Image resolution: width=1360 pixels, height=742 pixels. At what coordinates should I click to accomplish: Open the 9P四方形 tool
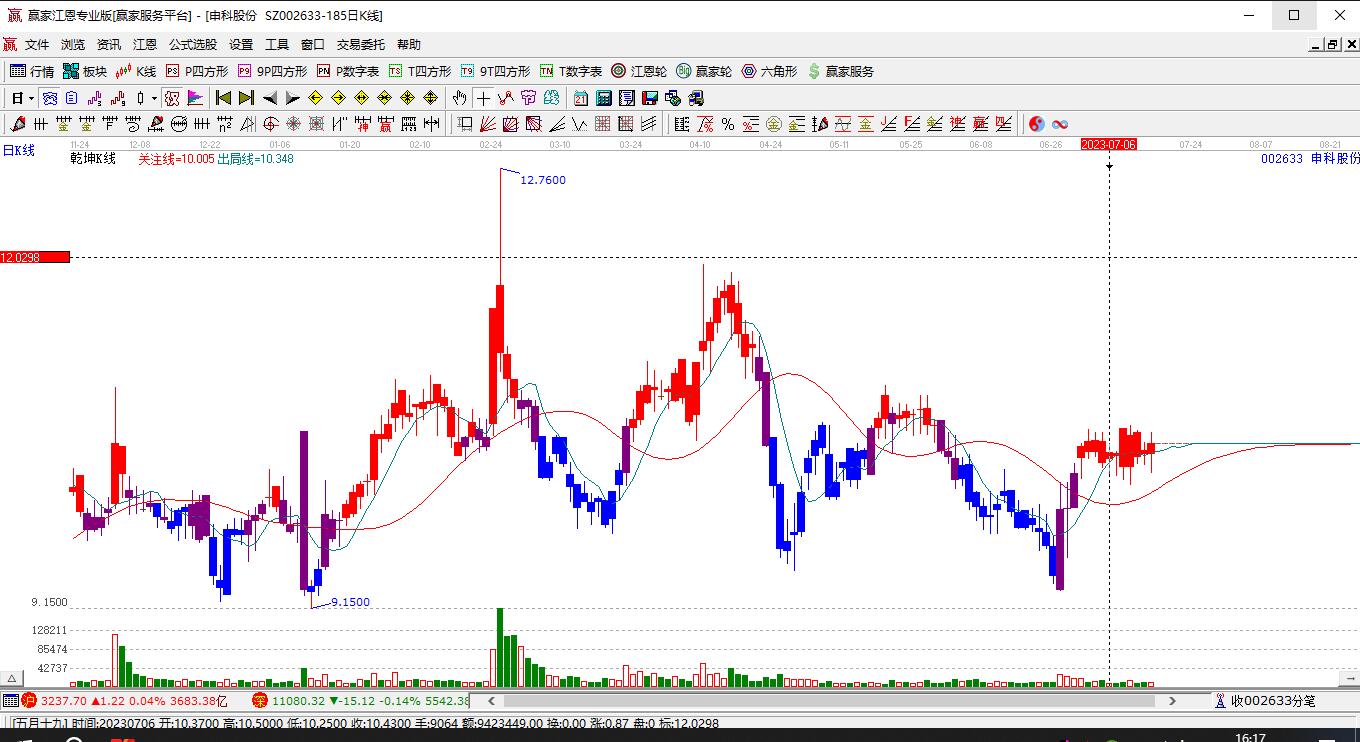pyautogui.click(x=272, y=71)
